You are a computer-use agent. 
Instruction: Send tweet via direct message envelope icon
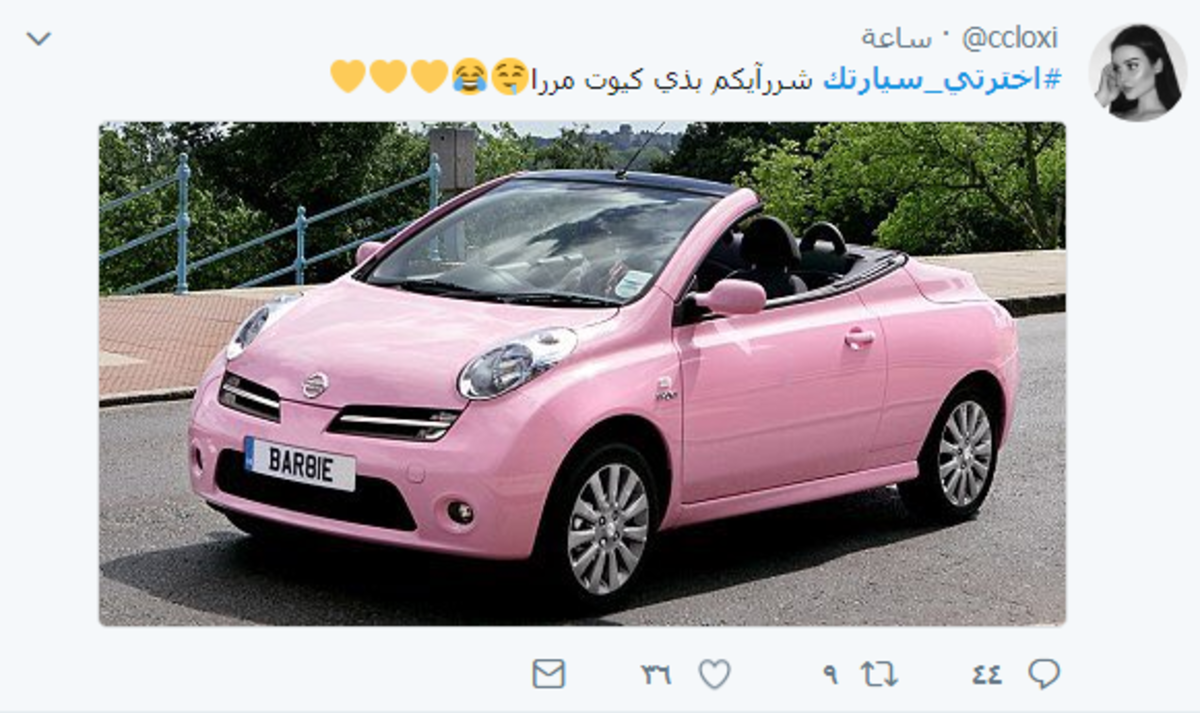pyautogui.click(x=549, y=674)
